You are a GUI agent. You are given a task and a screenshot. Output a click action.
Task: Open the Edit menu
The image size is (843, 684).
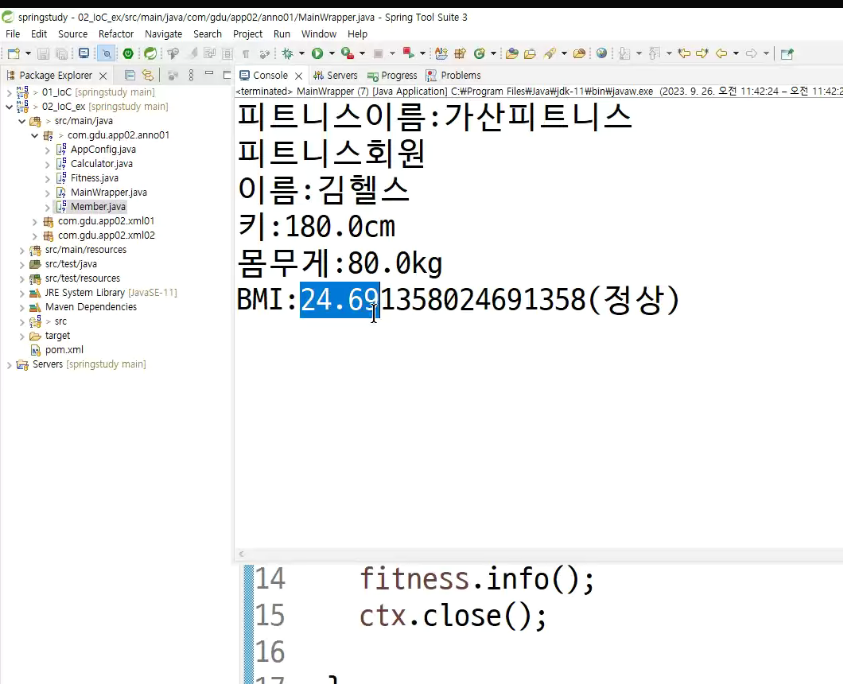39,34
